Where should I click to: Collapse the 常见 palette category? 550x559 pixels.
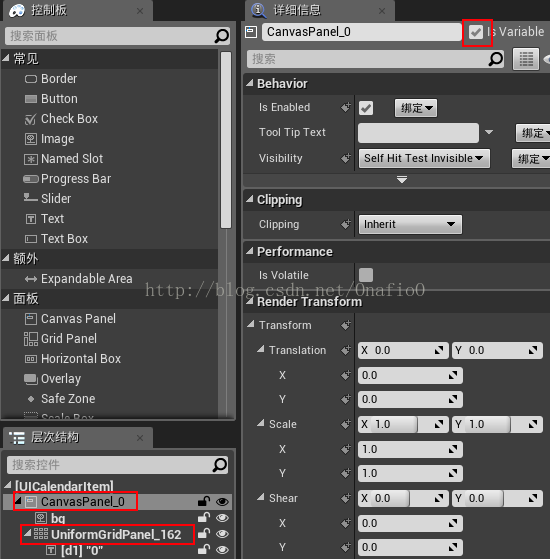coord(6,57)
